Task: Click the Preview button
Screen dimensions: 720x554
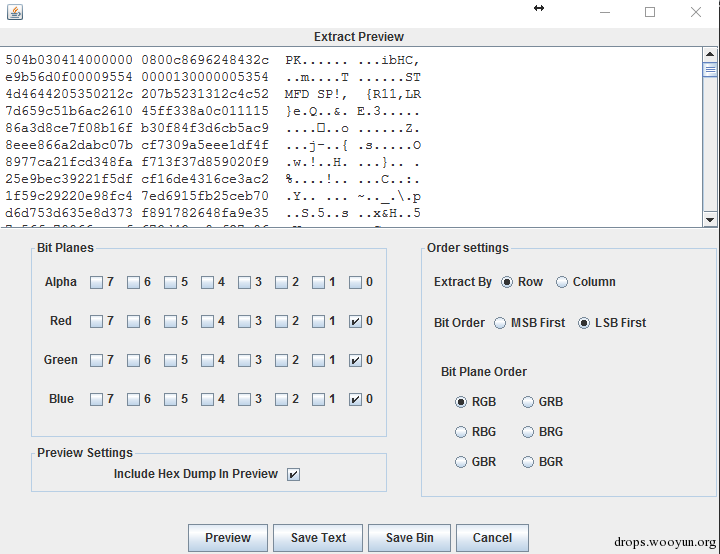Action: coord(228,537)
